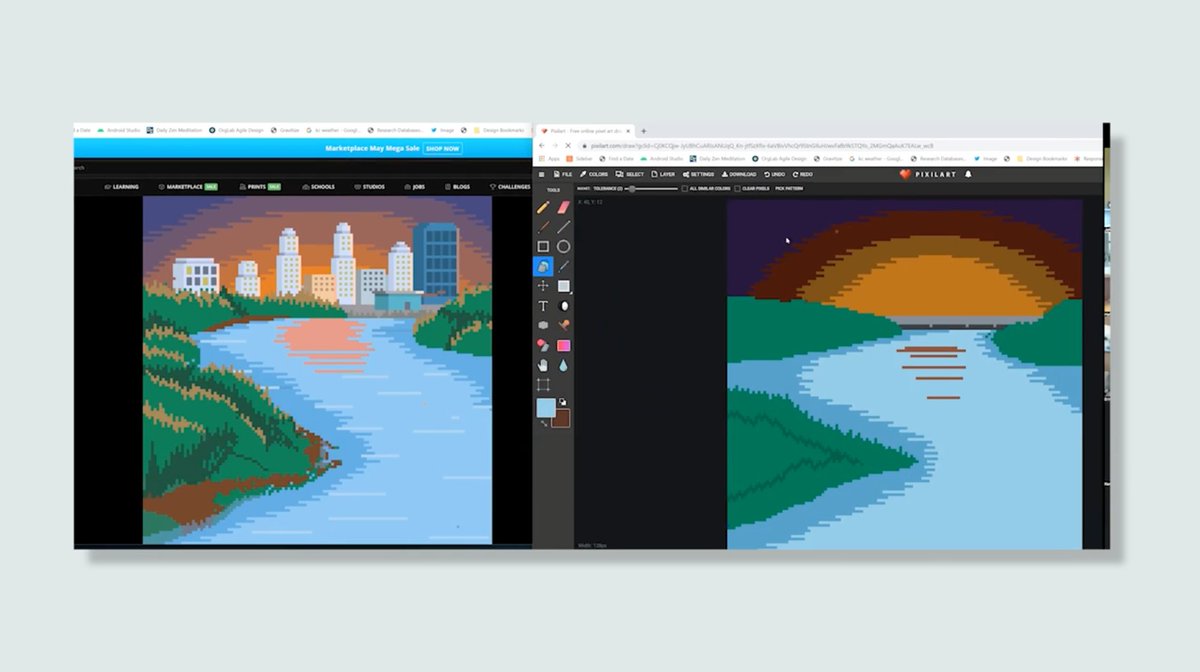Click the Undo button
The width and height of the screenshot is (1200, 672).
pyautogui.click(x=775, y=174)
